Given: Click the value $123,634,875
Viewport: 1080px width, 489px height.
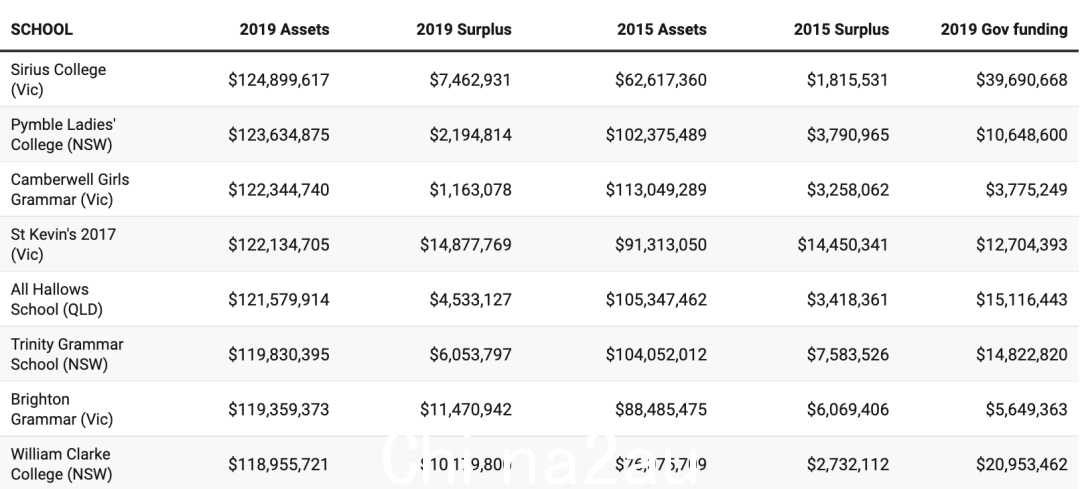Looking at the screenshot, I should 279,135.
